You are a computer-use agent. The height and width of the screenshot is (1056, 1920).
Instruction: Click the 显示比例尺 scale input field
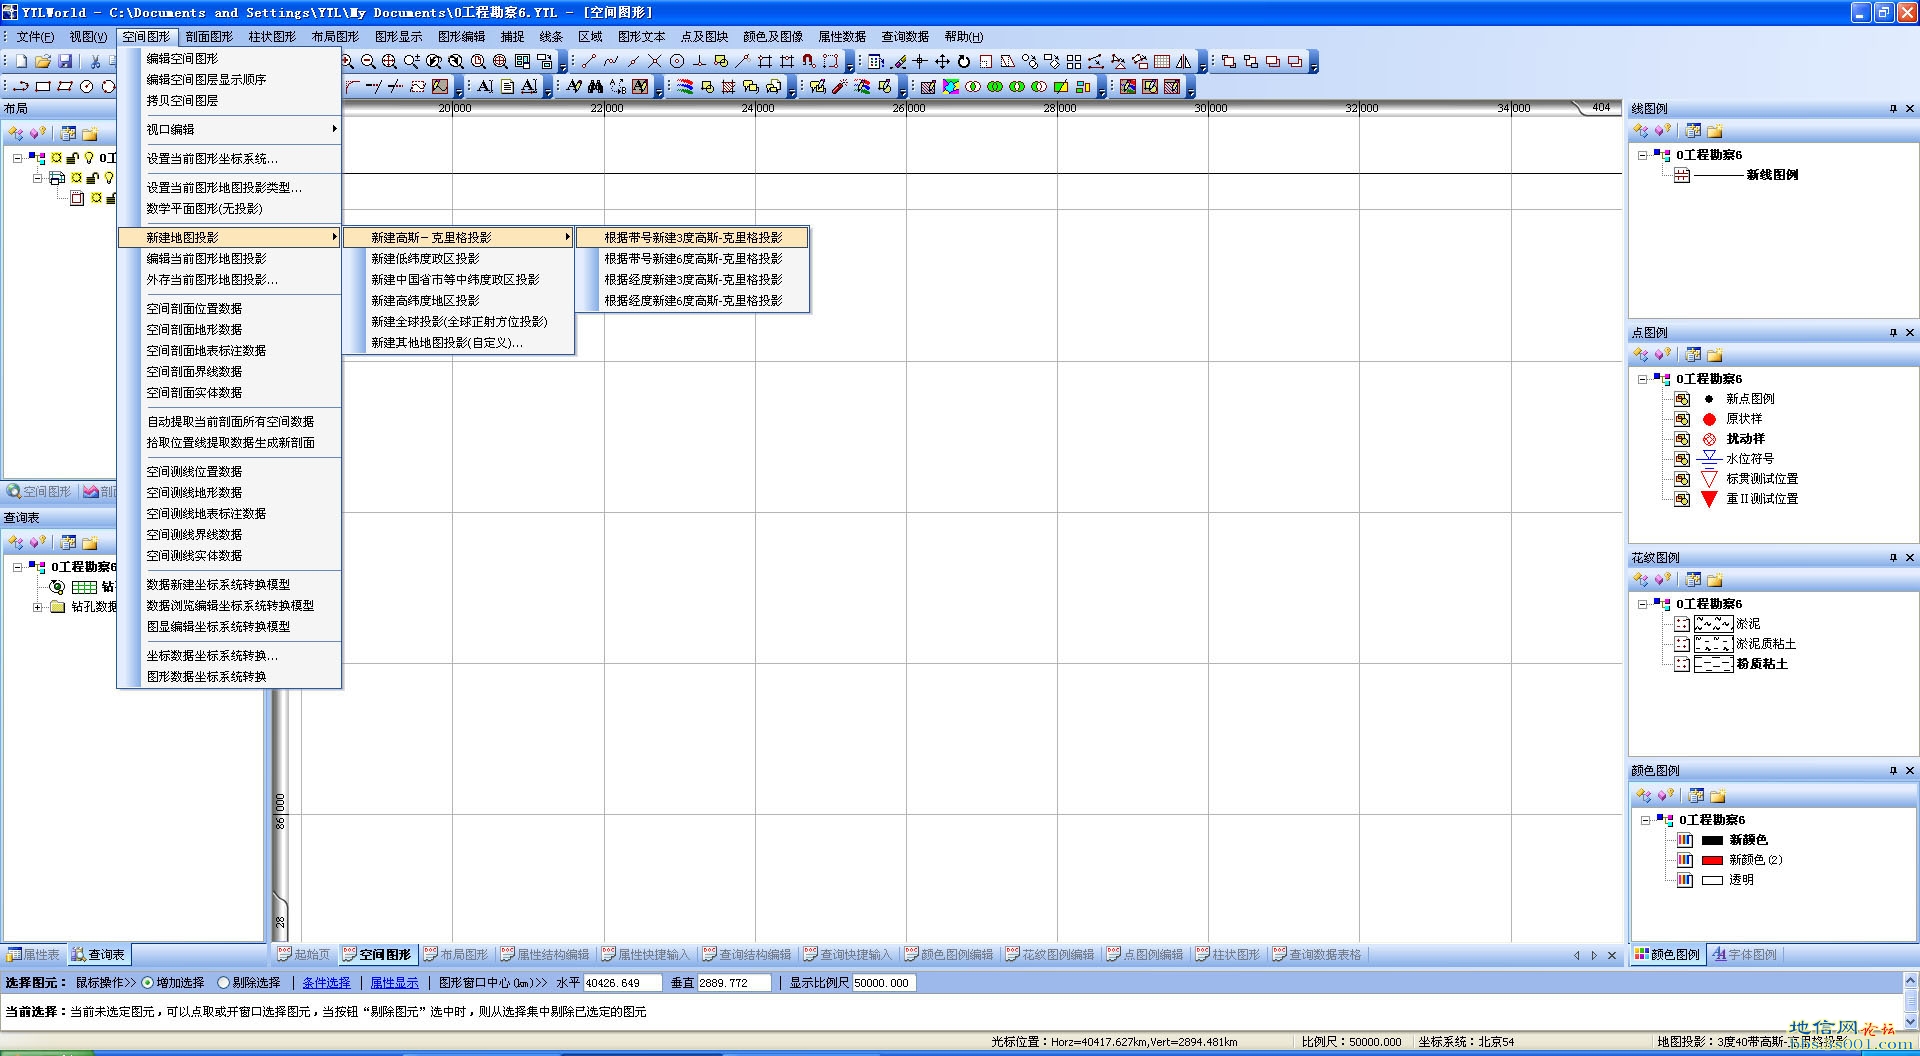click(884, 983)
